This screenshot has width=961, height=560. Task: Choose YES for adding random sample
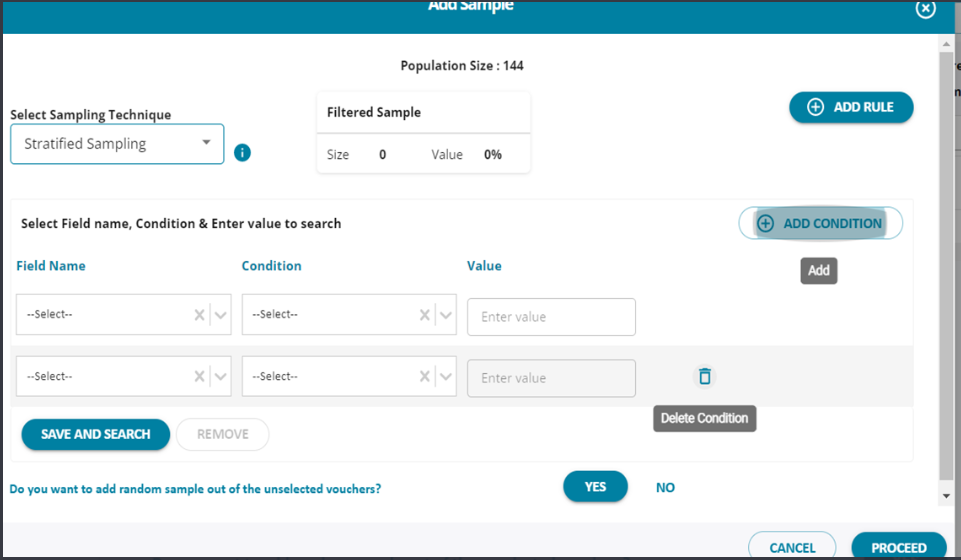click(595, 487)
